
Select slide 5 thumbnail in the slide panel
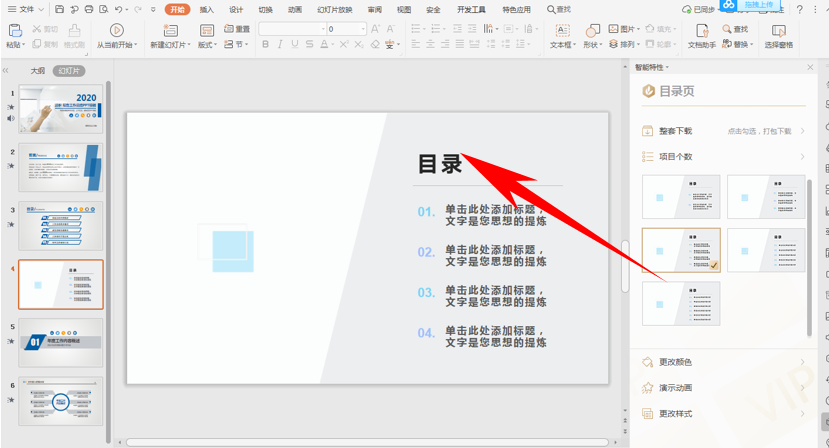coord(61,342)
